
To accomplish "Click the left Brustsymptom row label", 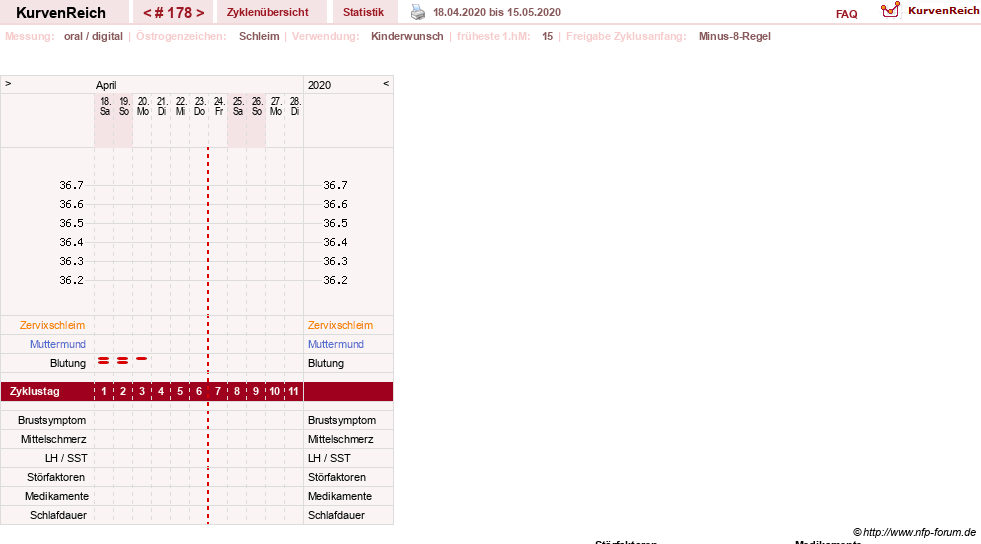I will pyautogui.click(x=52, y=420).
